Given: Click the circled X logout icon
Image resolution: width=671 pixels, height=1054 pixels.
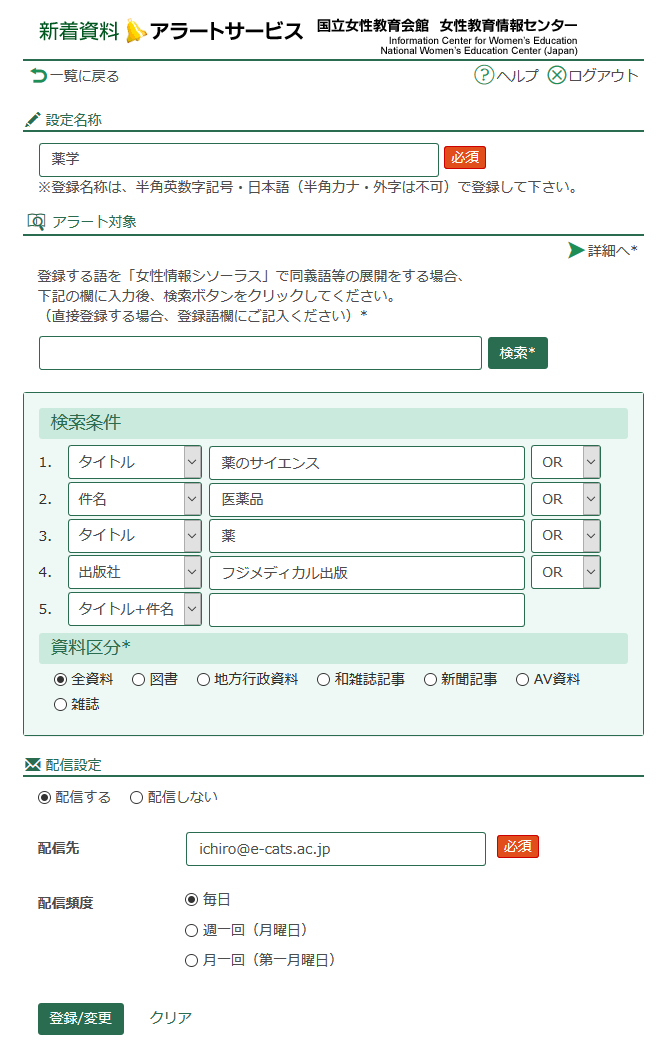Looking at the screenshot, I should 557,75.
